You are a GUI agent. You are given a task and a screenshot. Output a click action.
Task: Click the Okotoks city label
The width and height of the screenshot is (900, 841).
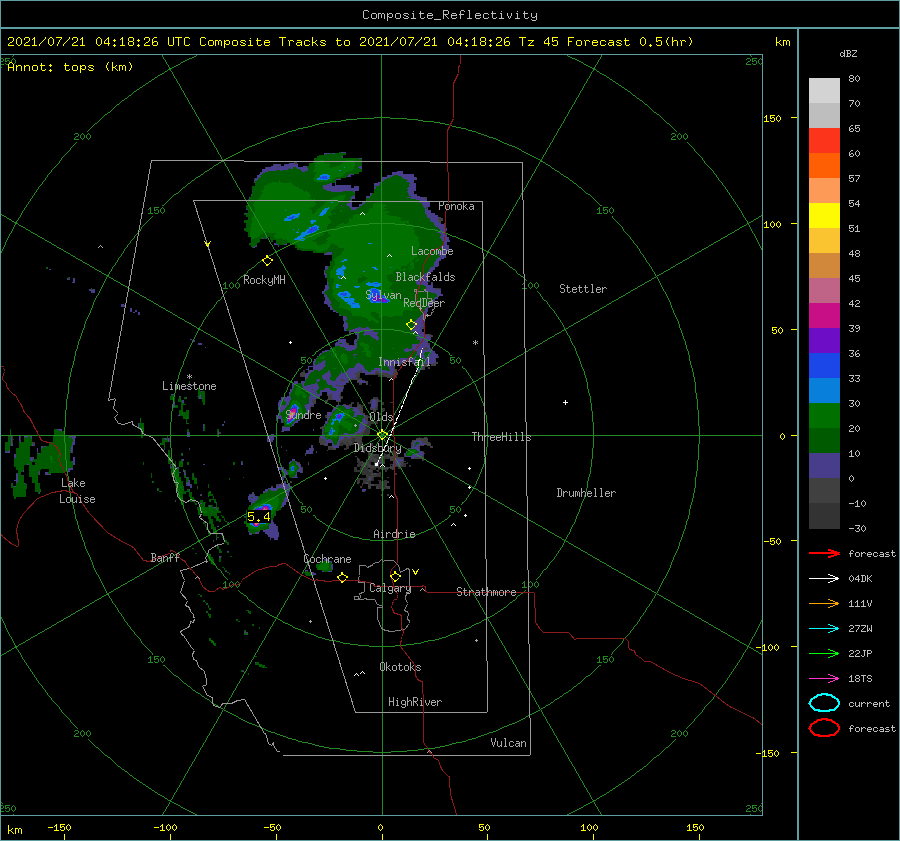point(400,667)
